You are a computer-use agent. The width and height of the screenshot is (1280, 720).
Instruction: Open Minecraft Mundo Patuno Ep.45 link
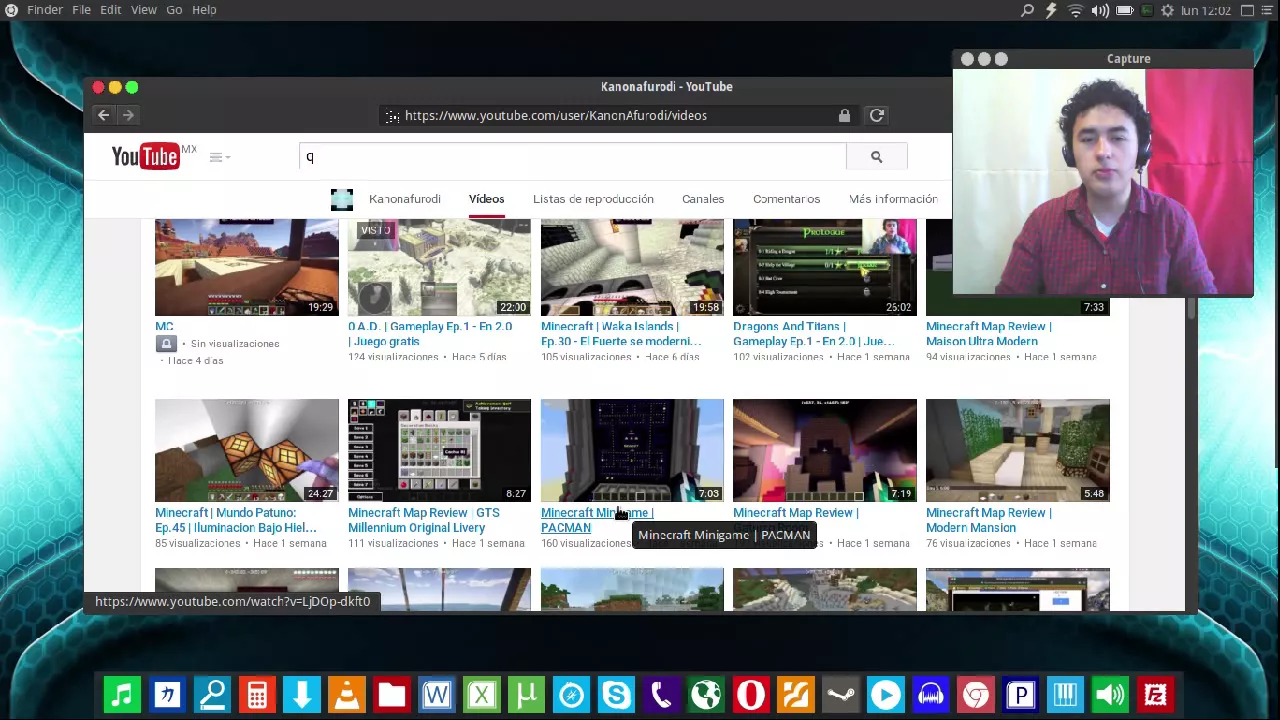pos(235,520)
